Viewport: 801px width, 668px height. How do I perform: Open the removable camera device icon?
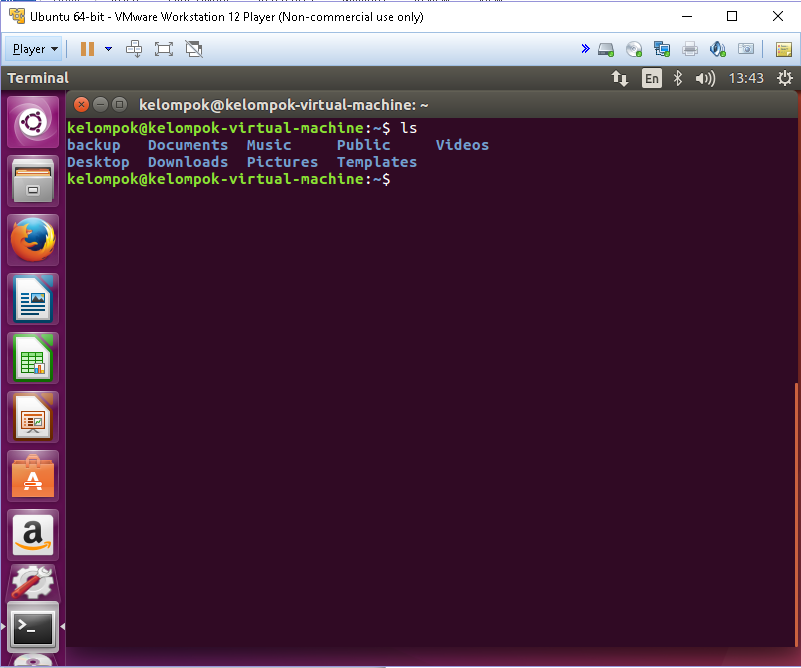(x=746, y=49)
